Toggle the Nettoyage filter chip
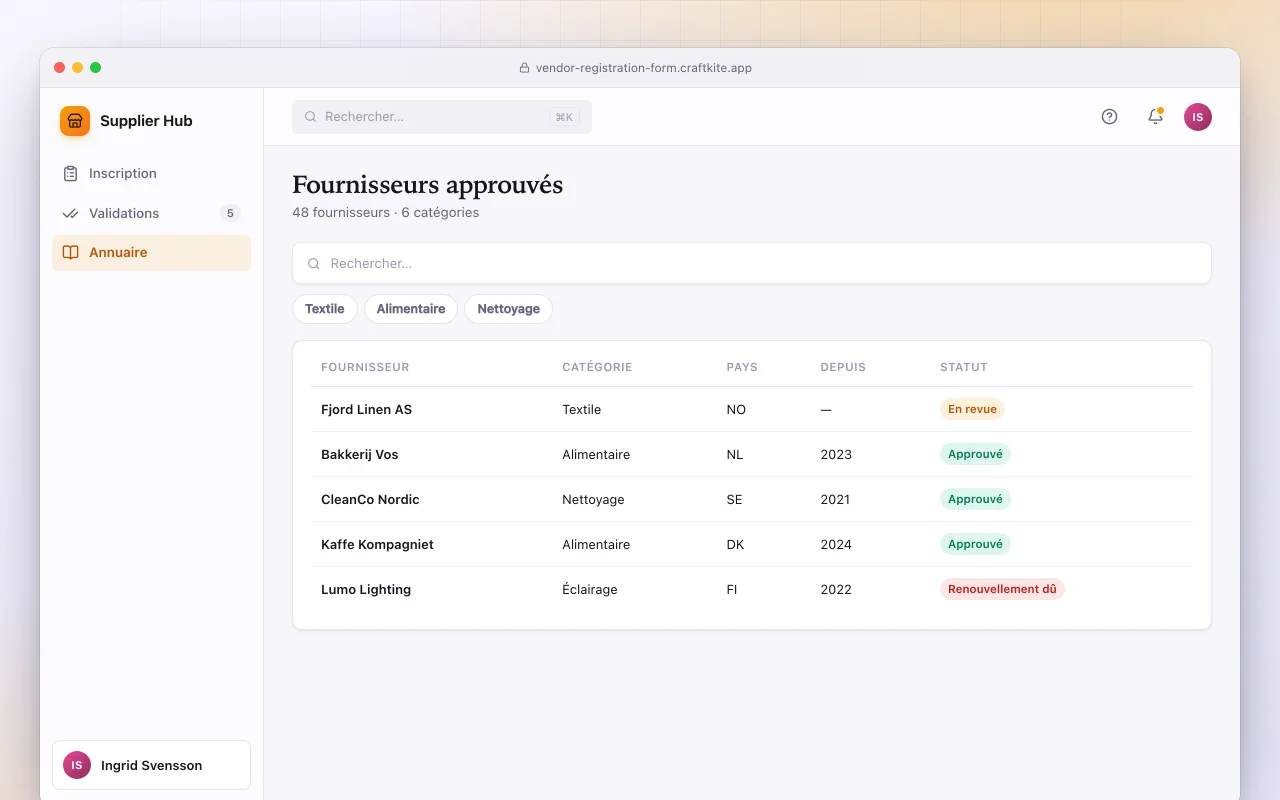1280x800 pixels. pyautogui.click(x=509, y=309)
